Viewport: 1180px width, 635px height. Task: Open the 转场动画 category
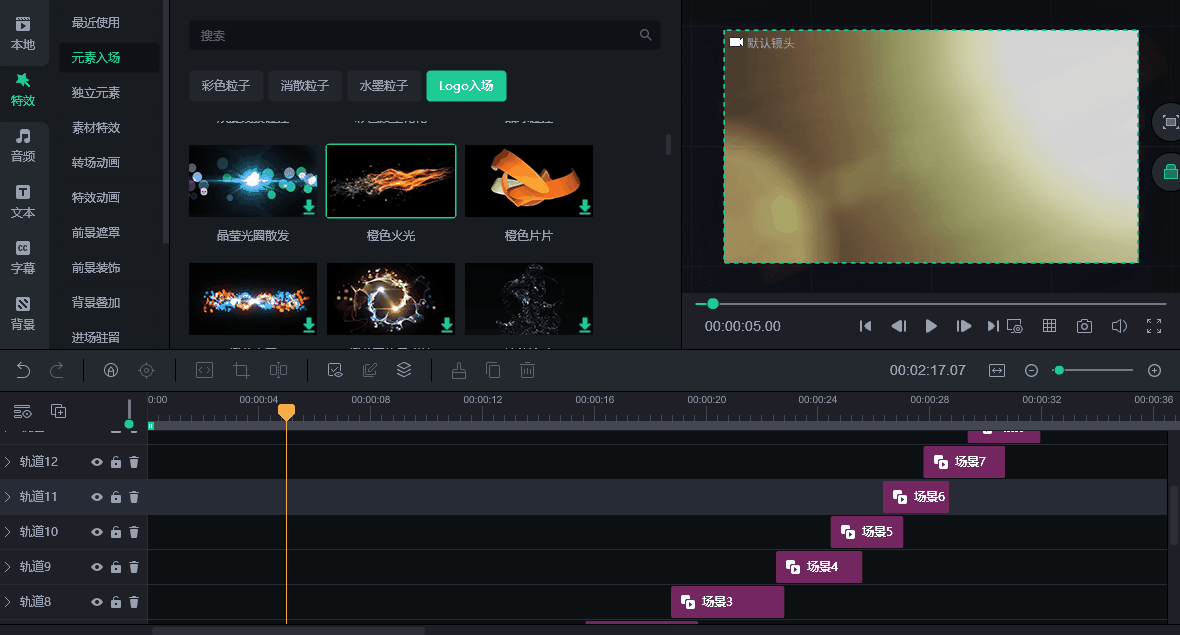tap(96, 163)
